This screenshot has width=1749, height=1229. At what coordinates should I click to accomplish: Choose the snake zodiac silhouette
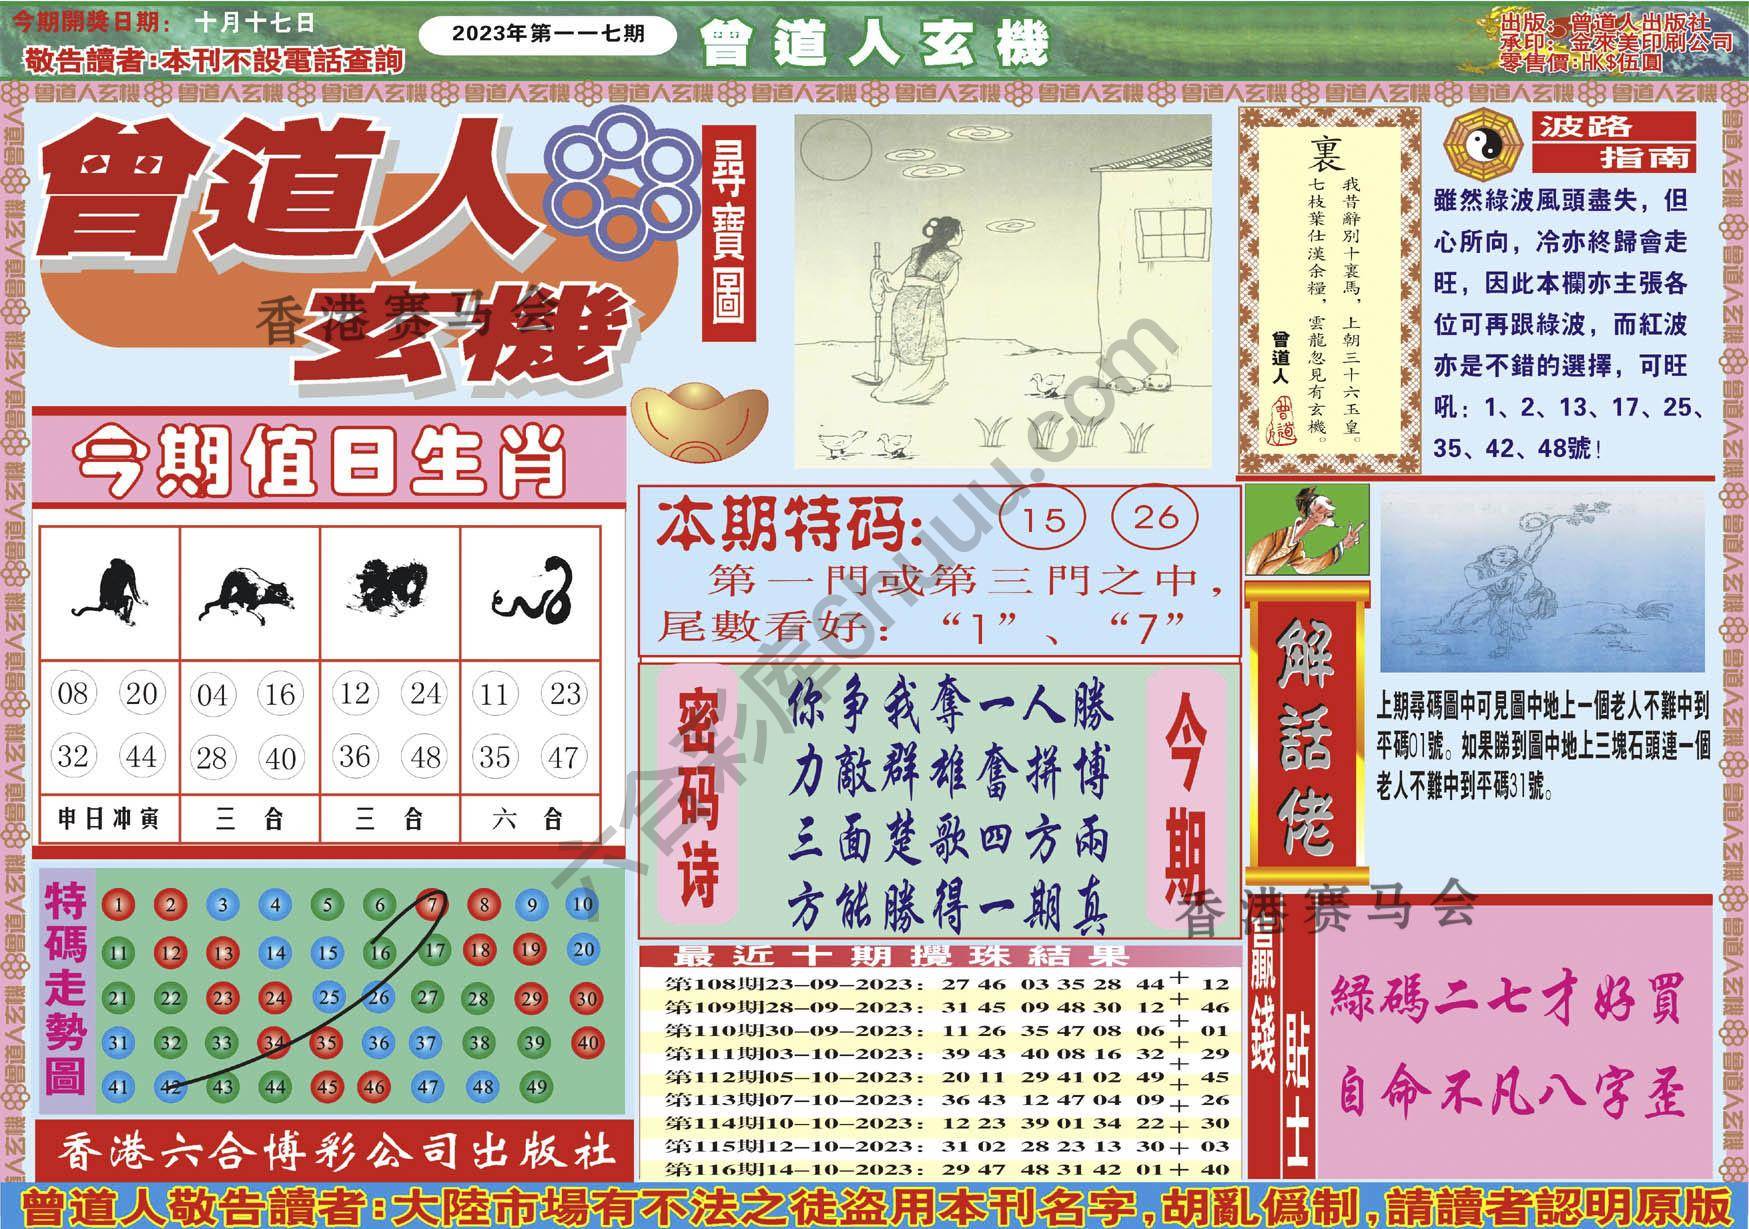[x=531, y=592]
